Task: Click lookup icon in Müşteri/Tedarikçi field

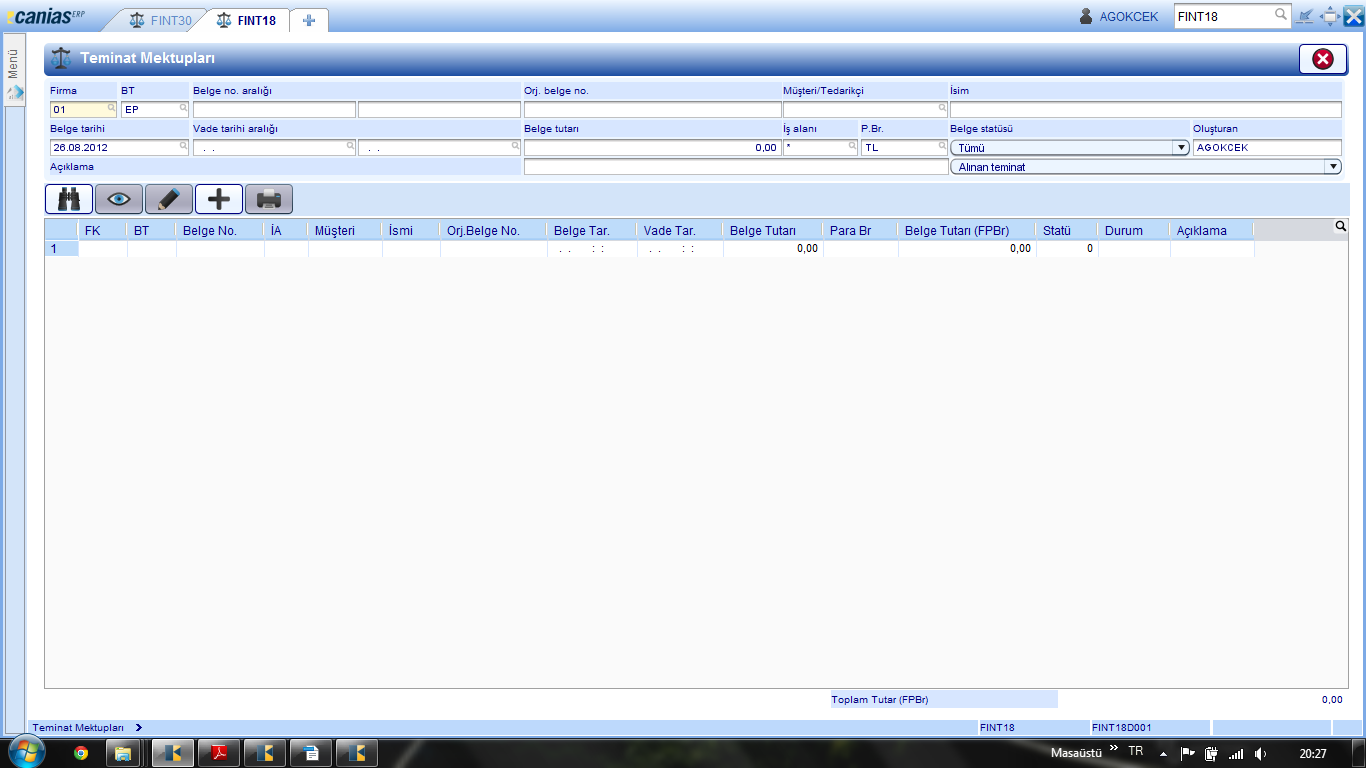Action: coord(942,108)
